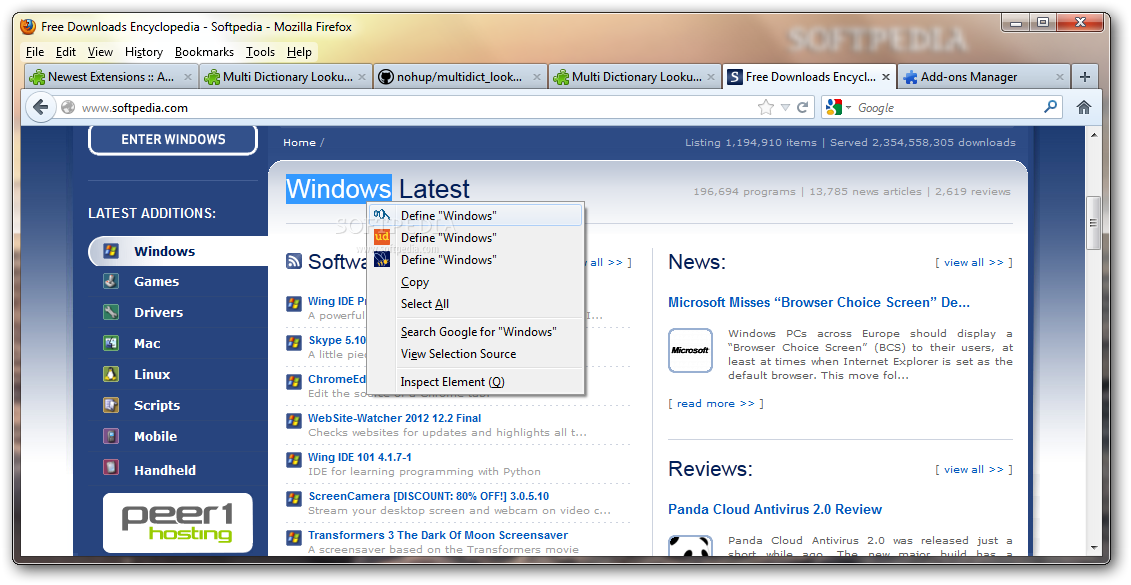Open the Google search engine dropdown
1131x585 pixels.
click(838, 107)
